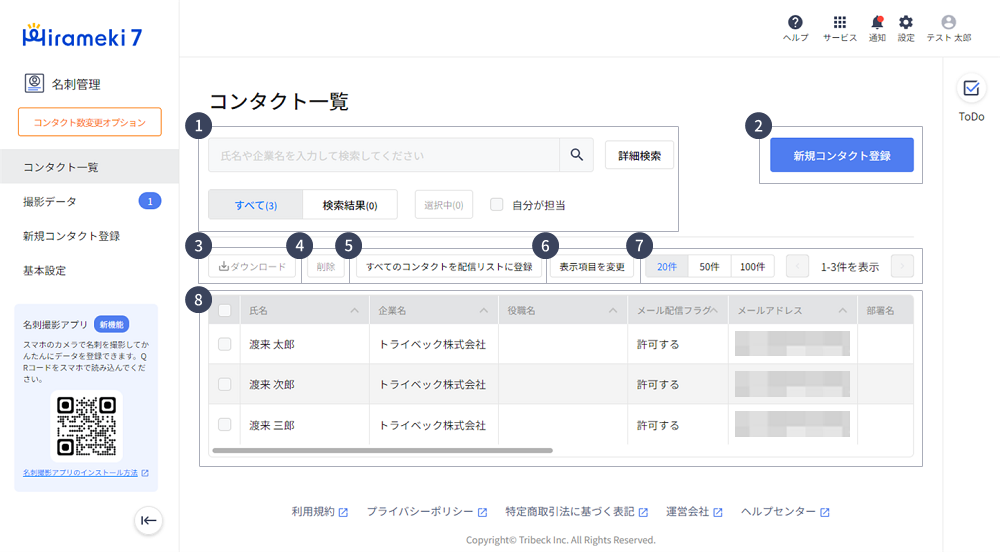Click すべてのコンタクトを配信リストに登録 button
Screen dimensions: 1000x552
point(449,266)
